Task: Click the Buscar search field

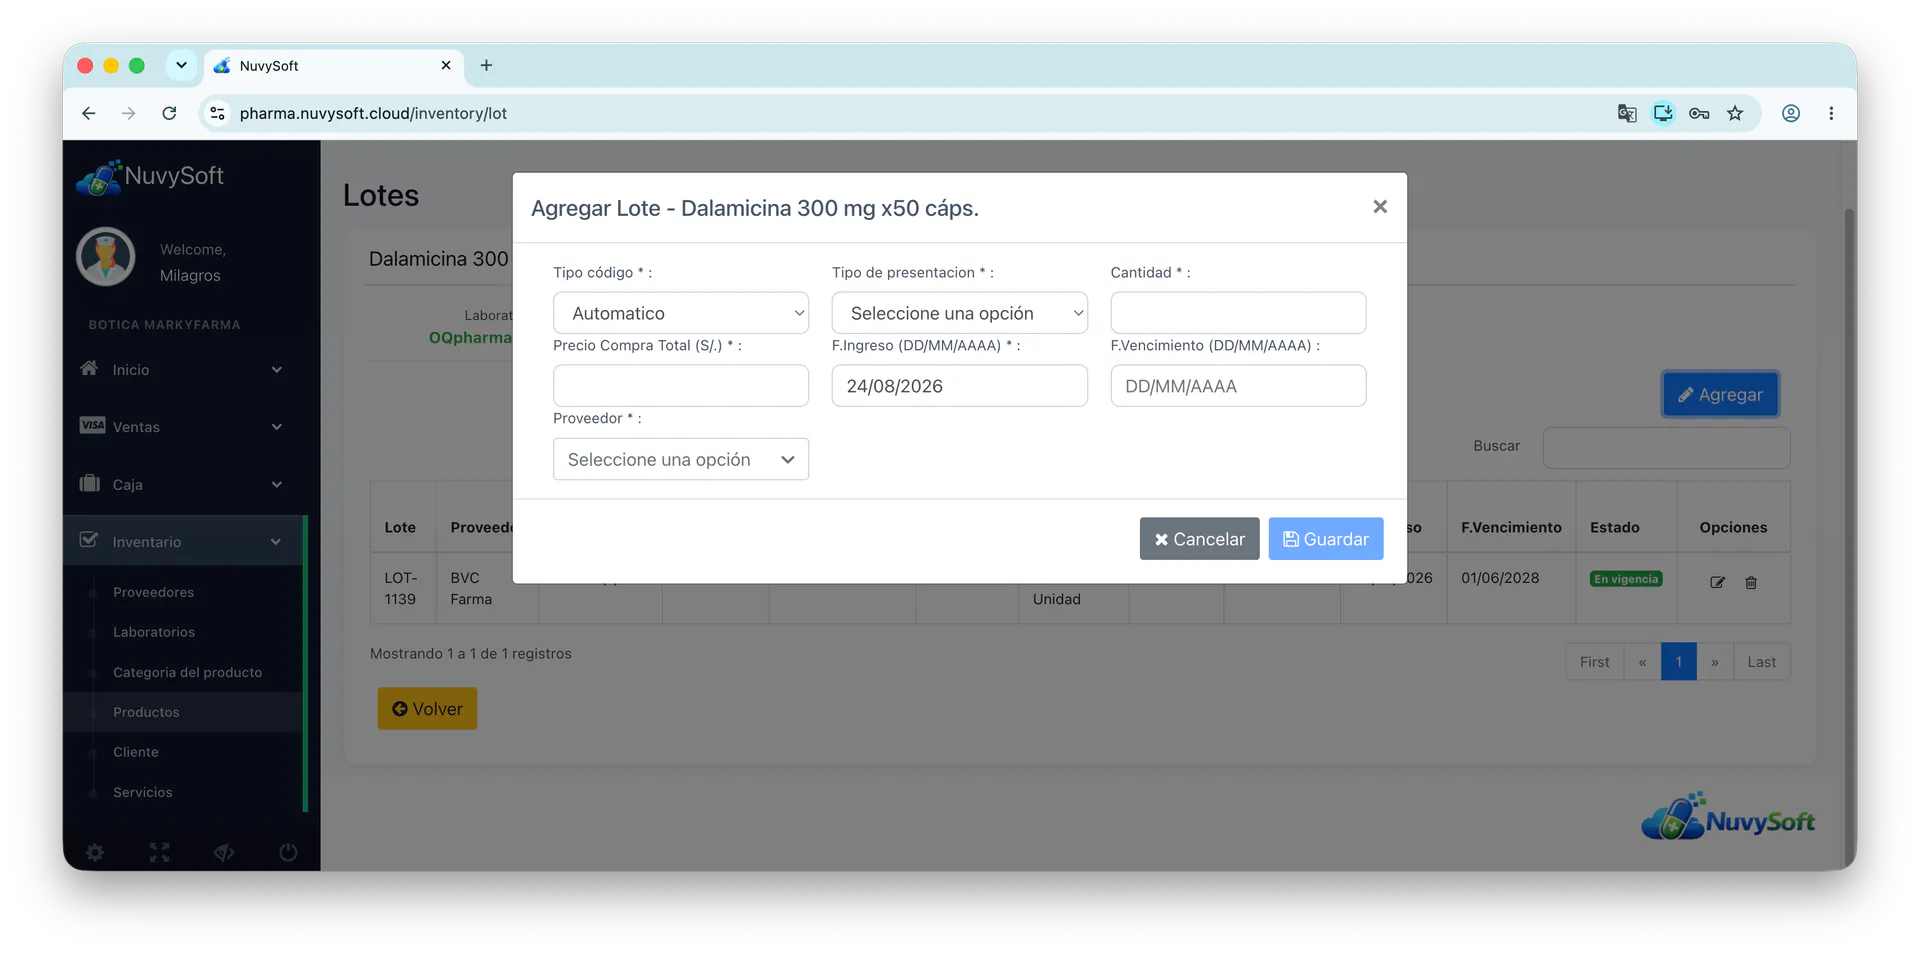Action: tap(1666, 447)
